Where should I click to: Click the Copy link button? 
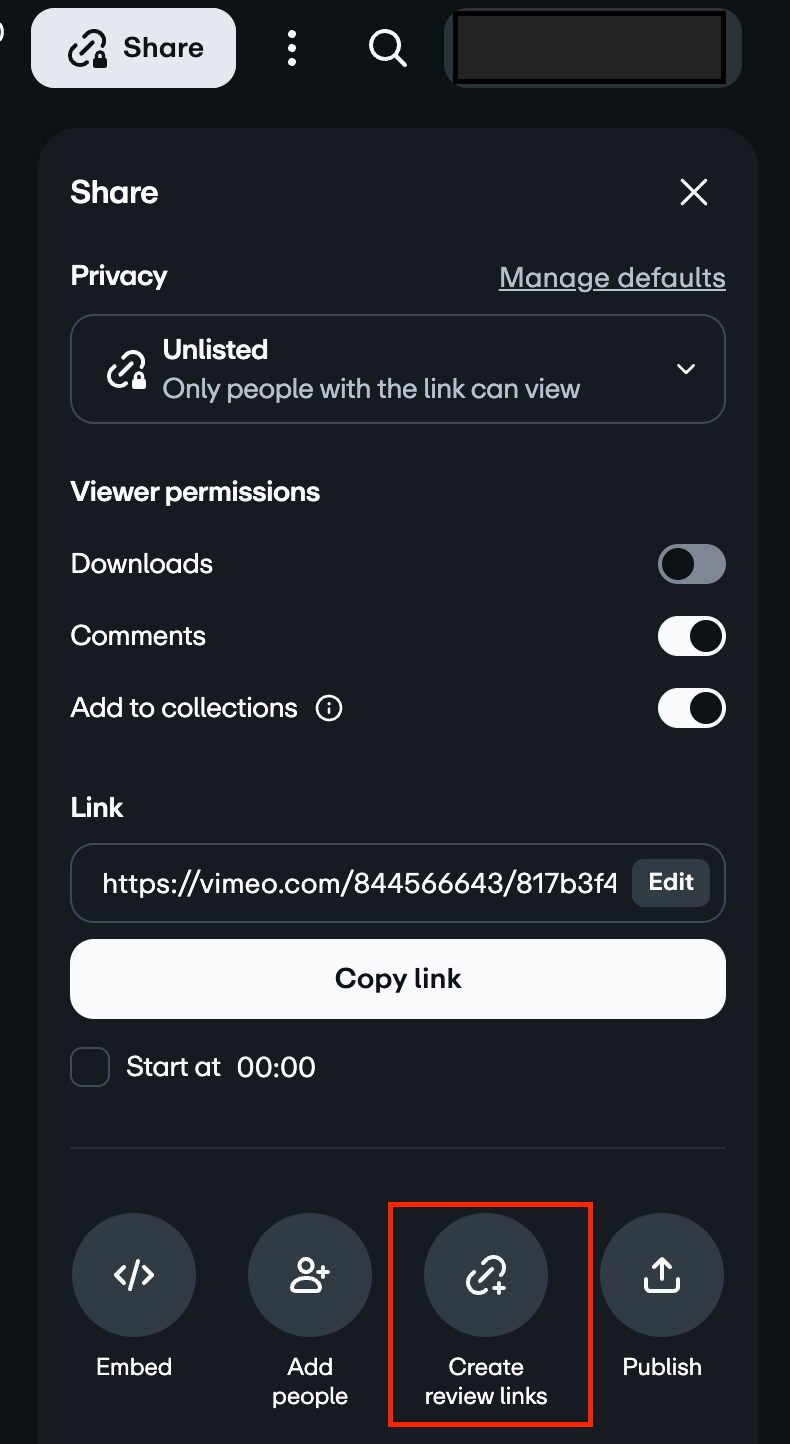pos(398,979)
